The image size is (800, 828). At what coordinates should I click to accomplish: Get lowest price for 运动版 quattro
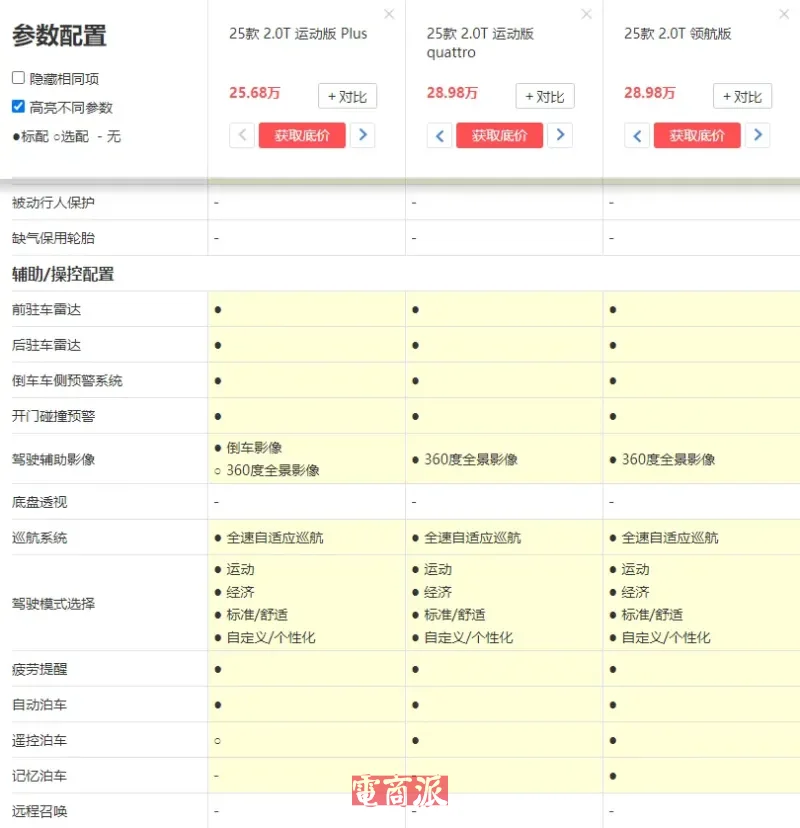tap(500, 135)
